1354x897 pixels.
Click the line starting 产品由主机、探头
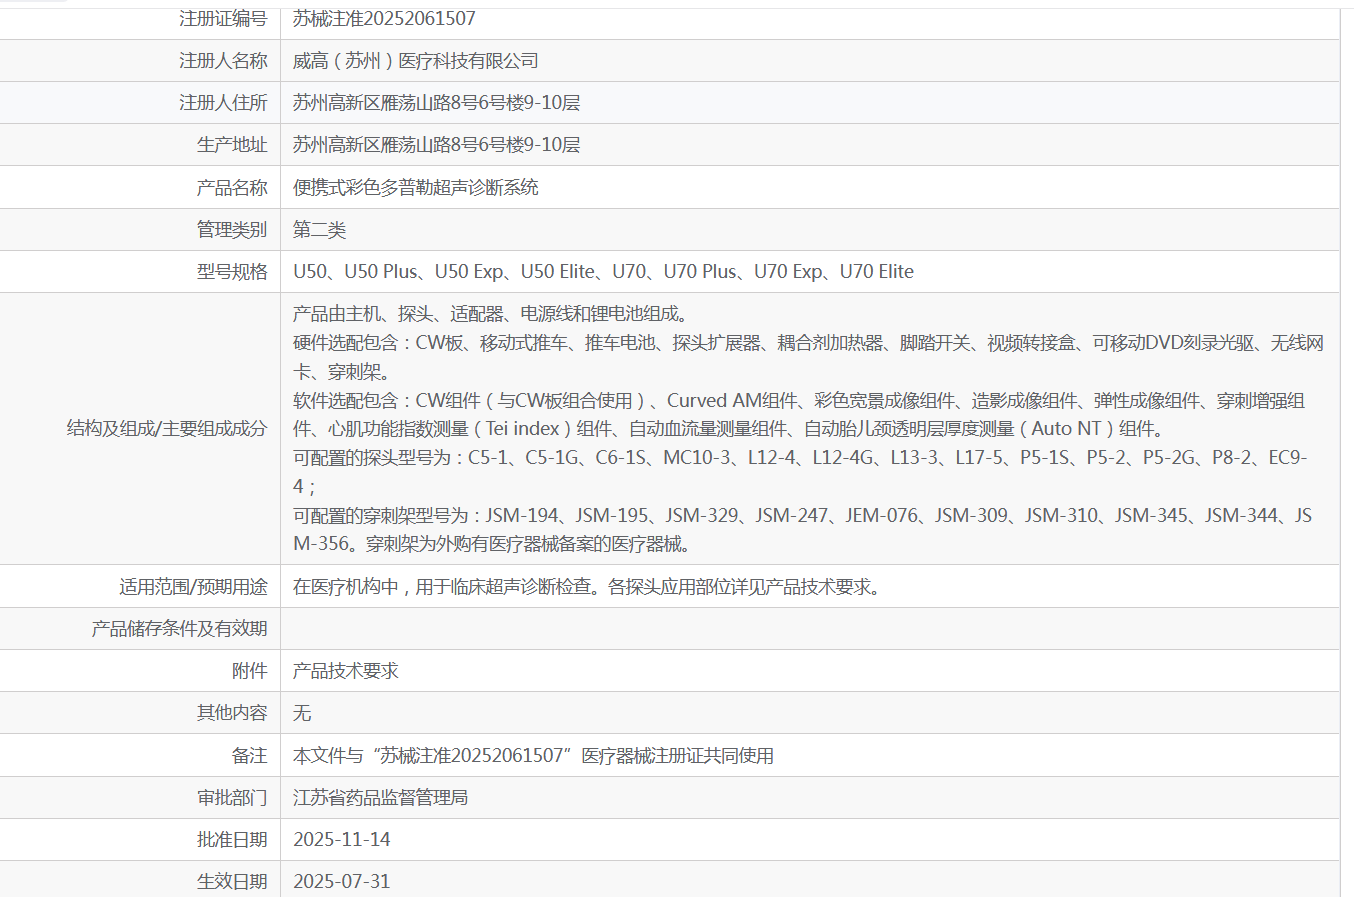[490, 314]
